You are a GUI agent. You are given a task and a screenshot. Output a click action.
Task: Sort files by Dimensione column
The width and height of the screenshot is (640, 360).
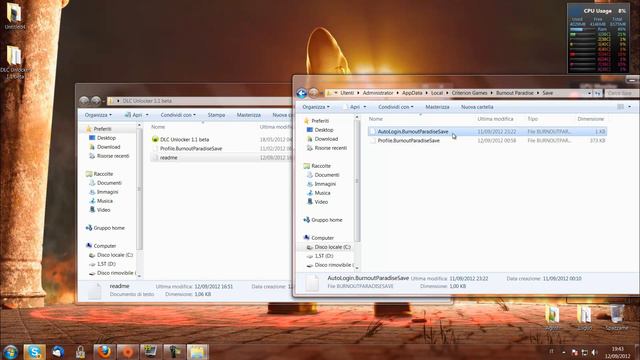point(590,119)
